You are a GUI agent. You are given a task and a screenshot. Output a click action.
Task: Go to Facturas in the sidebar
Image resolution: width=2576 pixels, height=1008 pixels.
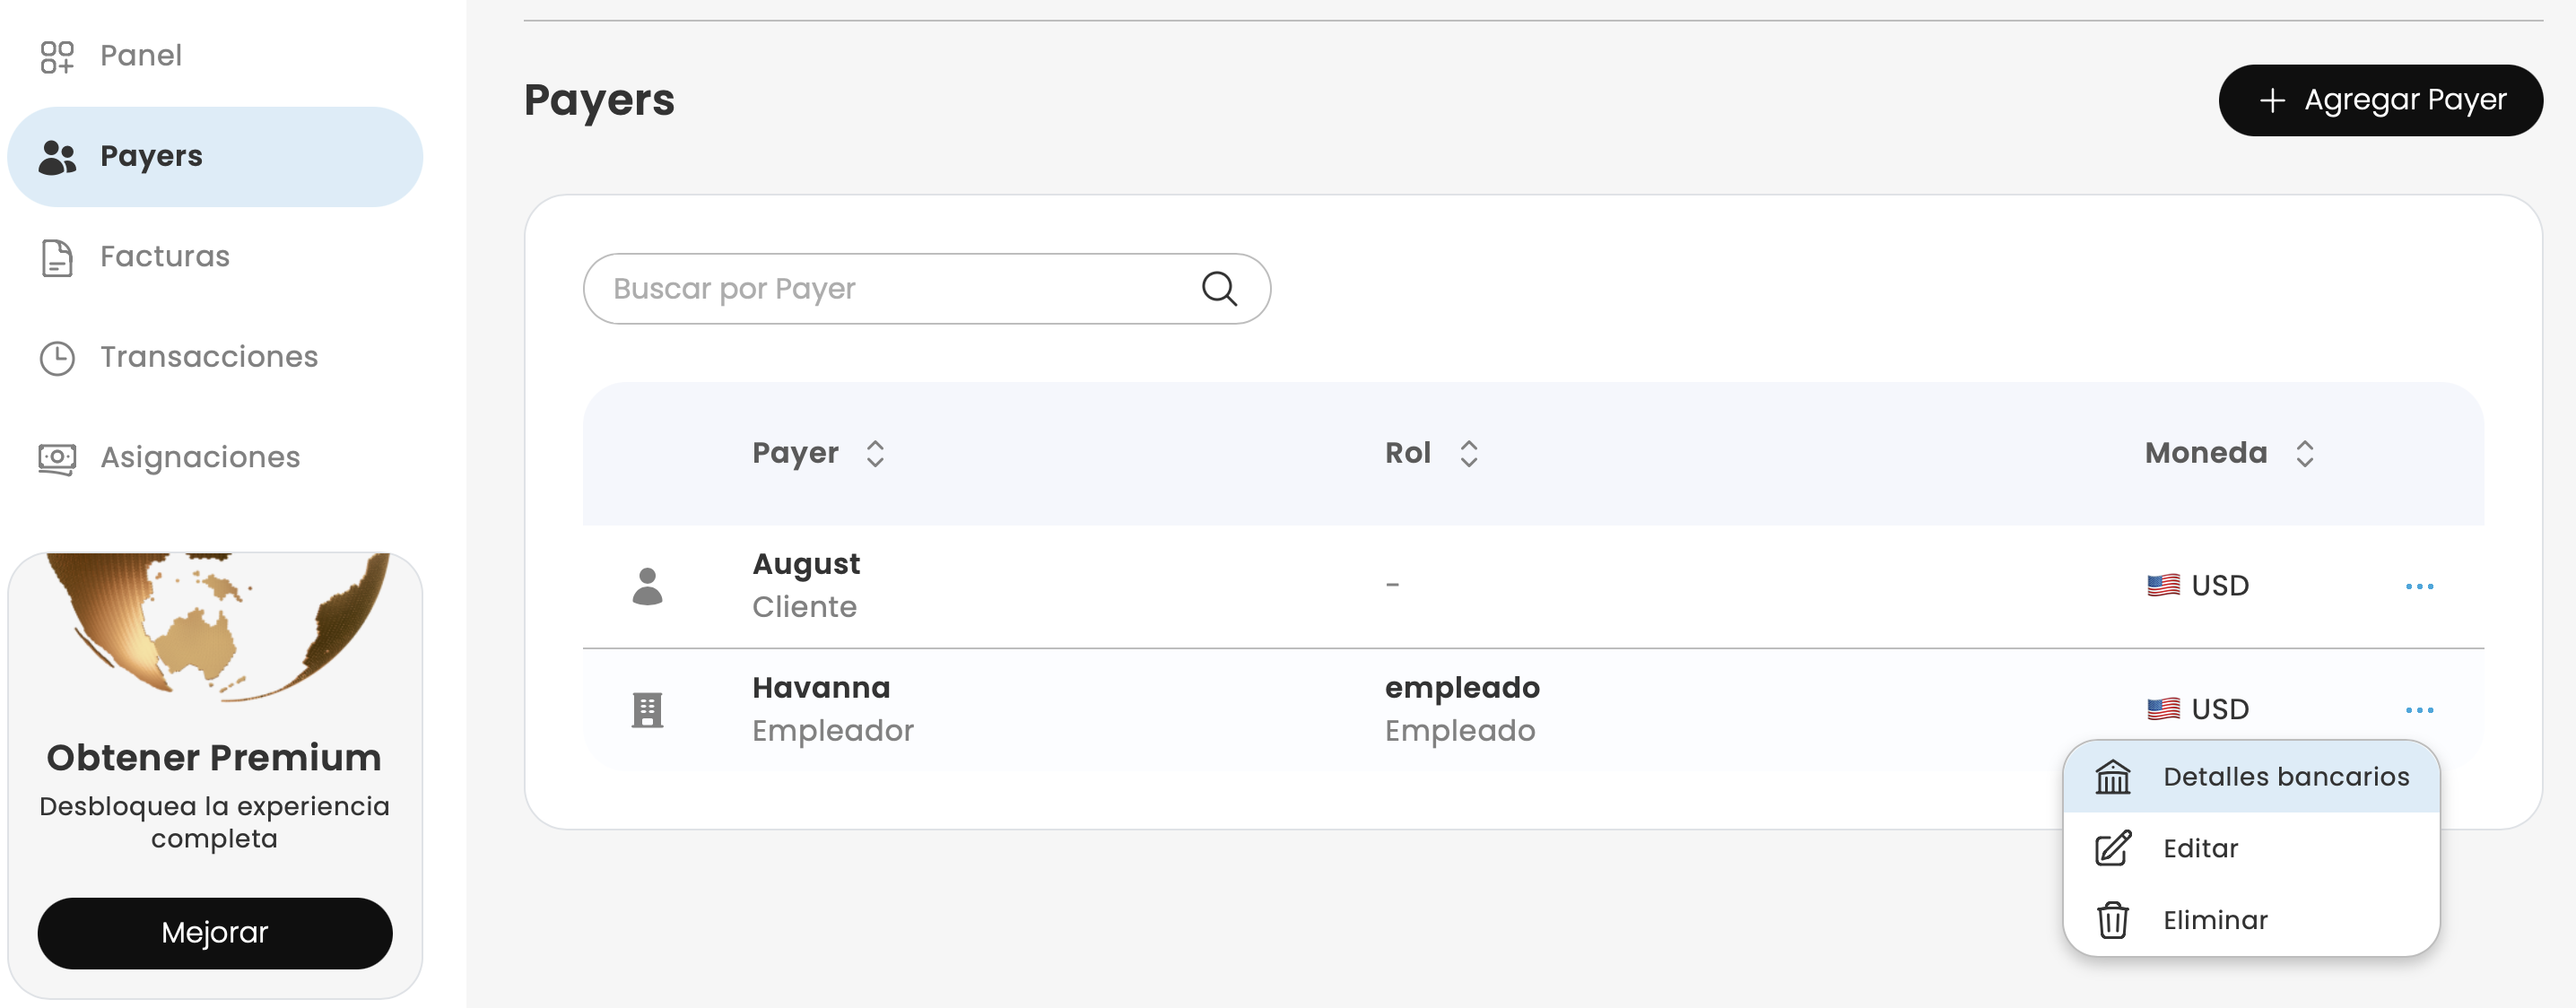[165, 257]
